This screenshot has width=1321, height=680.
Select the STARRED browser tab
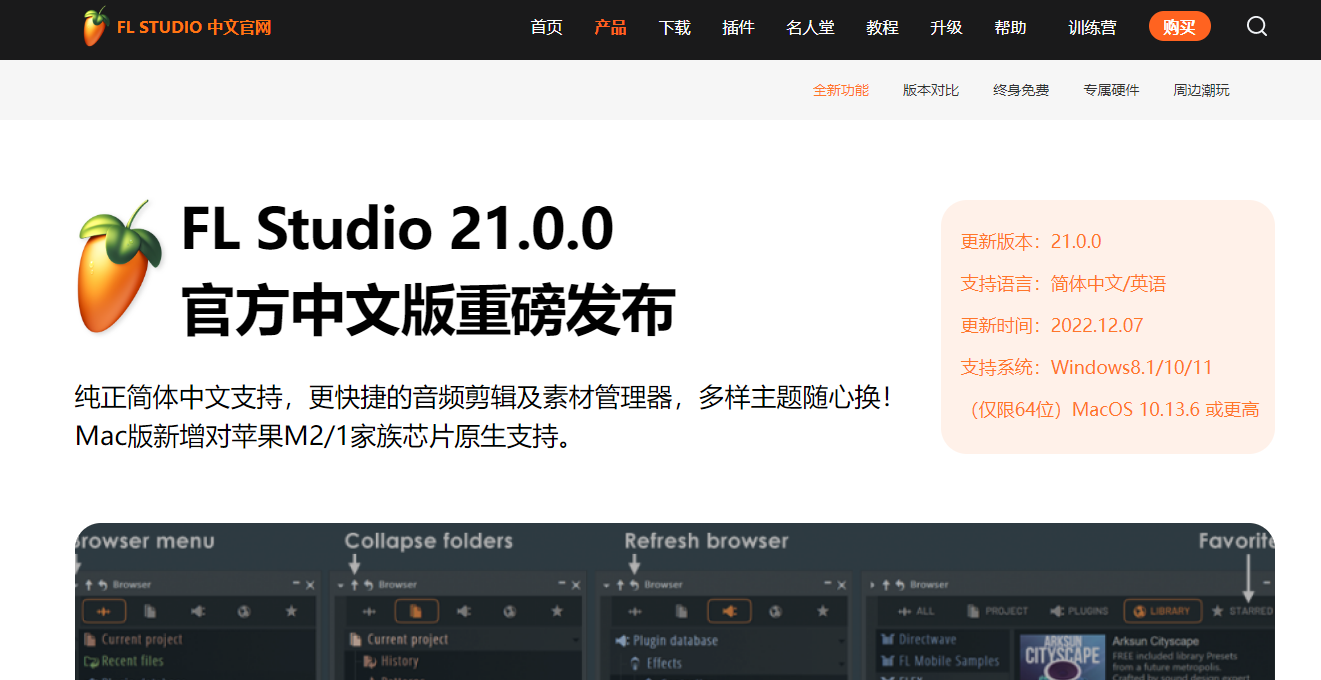click(1243, 610)
